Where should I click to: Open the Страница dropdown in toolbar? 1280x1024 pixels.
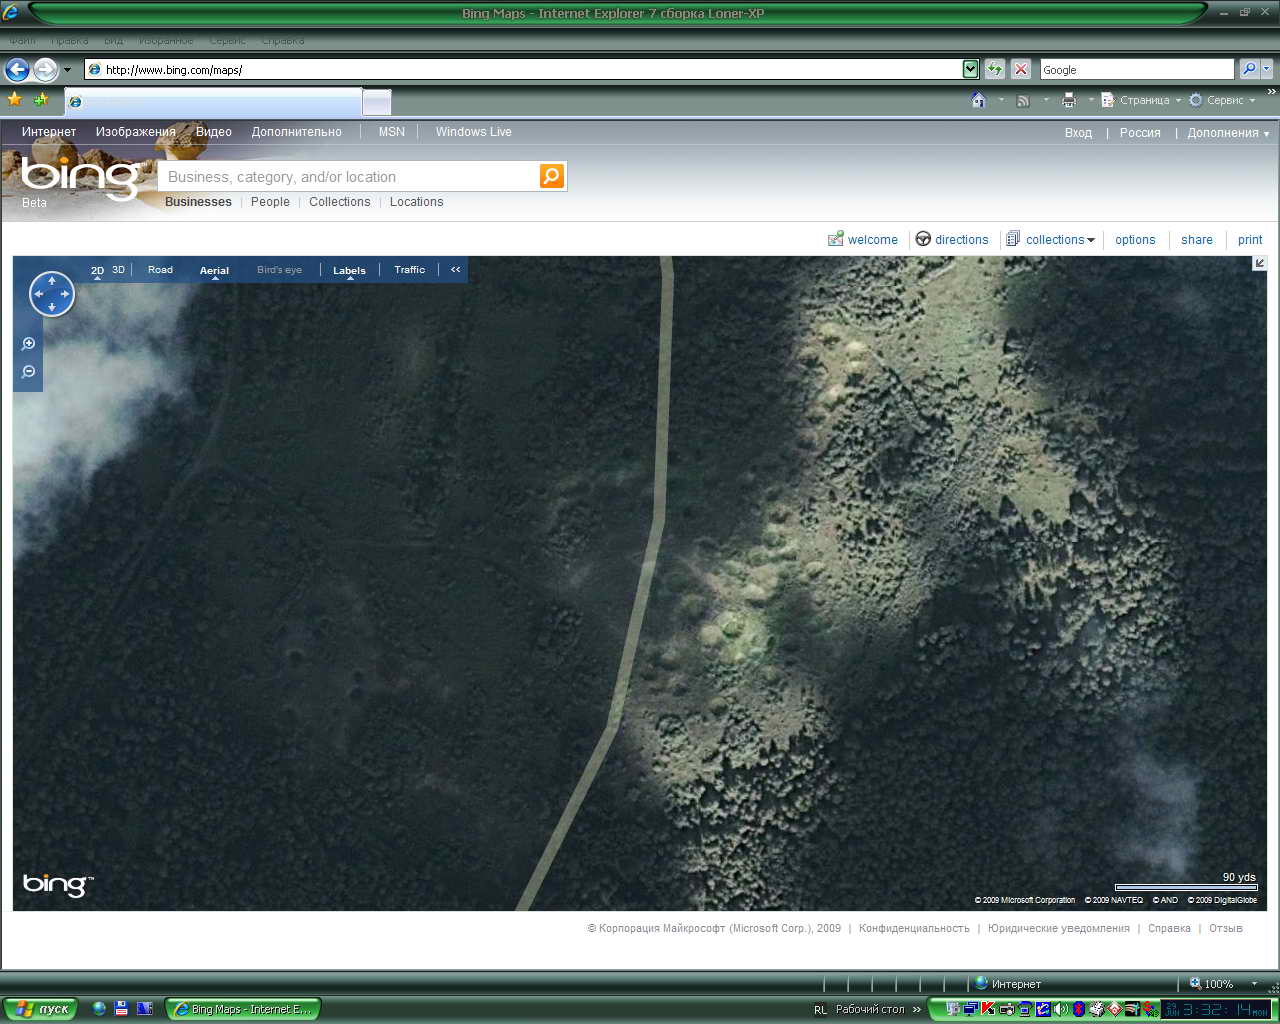coord(1143,100)
